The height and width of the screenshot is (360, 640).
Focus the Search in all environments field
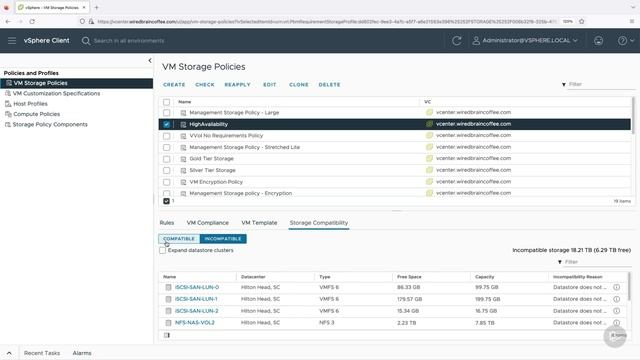coord(129,41)
